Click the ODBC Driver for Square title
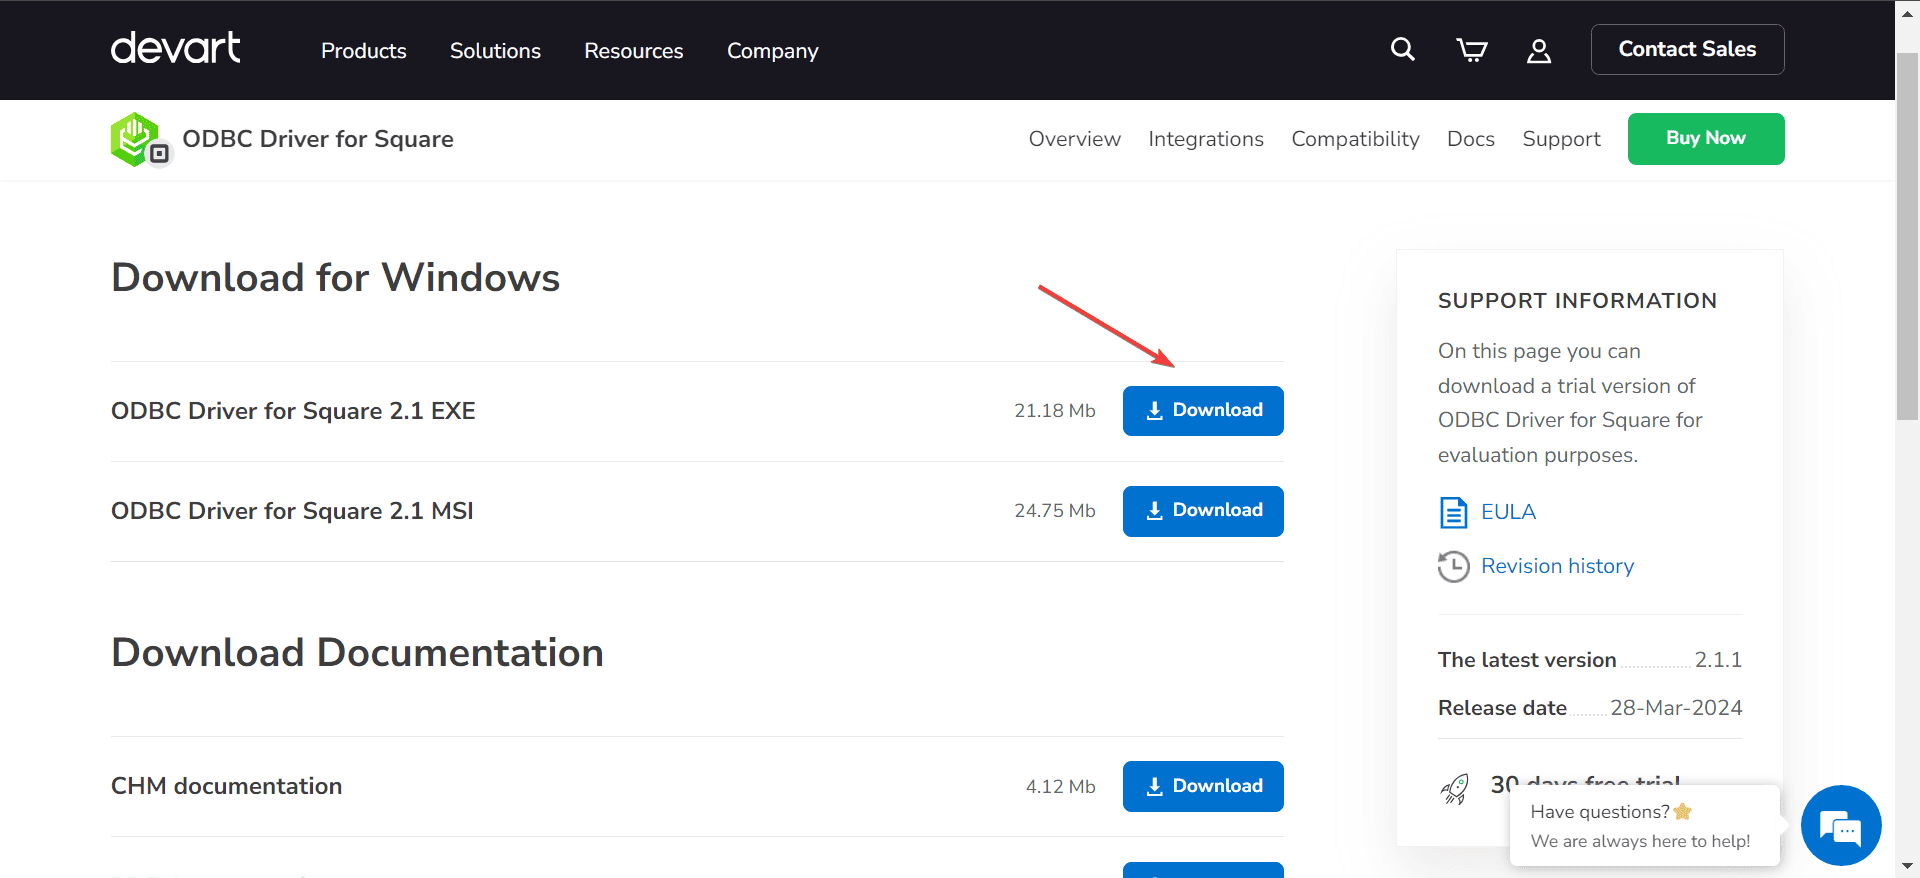 [x=318, y=139]
